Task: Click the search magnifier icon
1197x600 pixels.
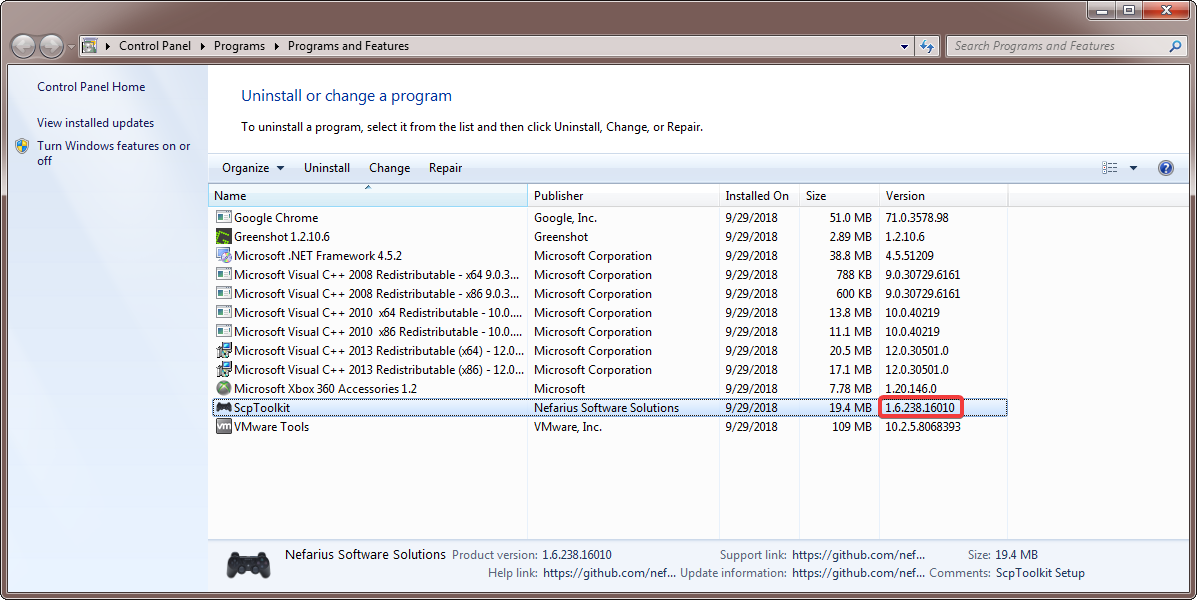Action: point(1175,47)
